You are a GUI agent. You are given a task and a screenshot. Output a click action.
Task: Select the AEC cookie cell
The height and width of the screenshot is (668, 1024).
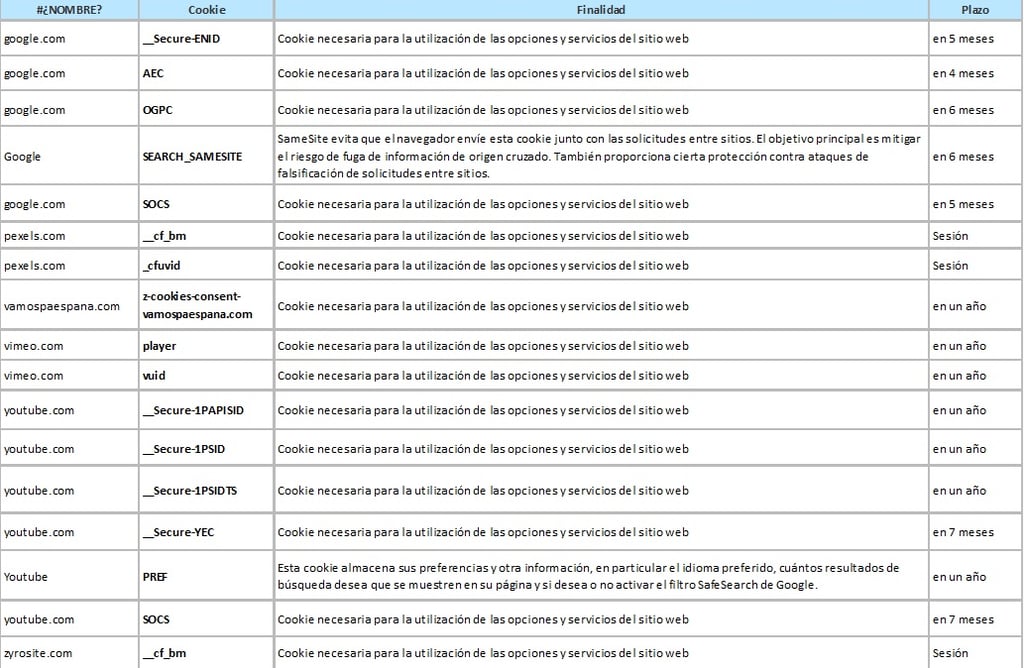click(x=206, y=73)
